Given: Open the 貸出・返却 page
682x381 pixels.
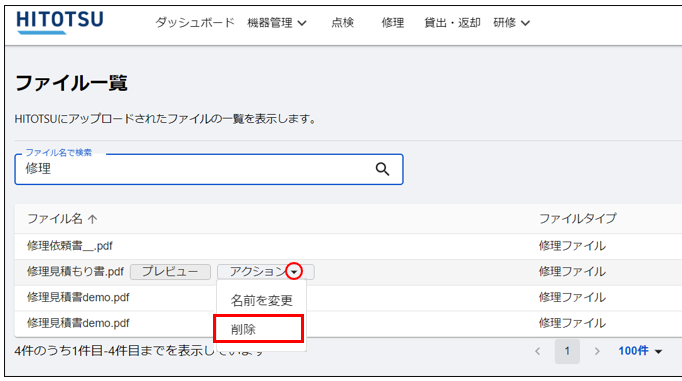Looking at the screenshot, I should (452, 23).
